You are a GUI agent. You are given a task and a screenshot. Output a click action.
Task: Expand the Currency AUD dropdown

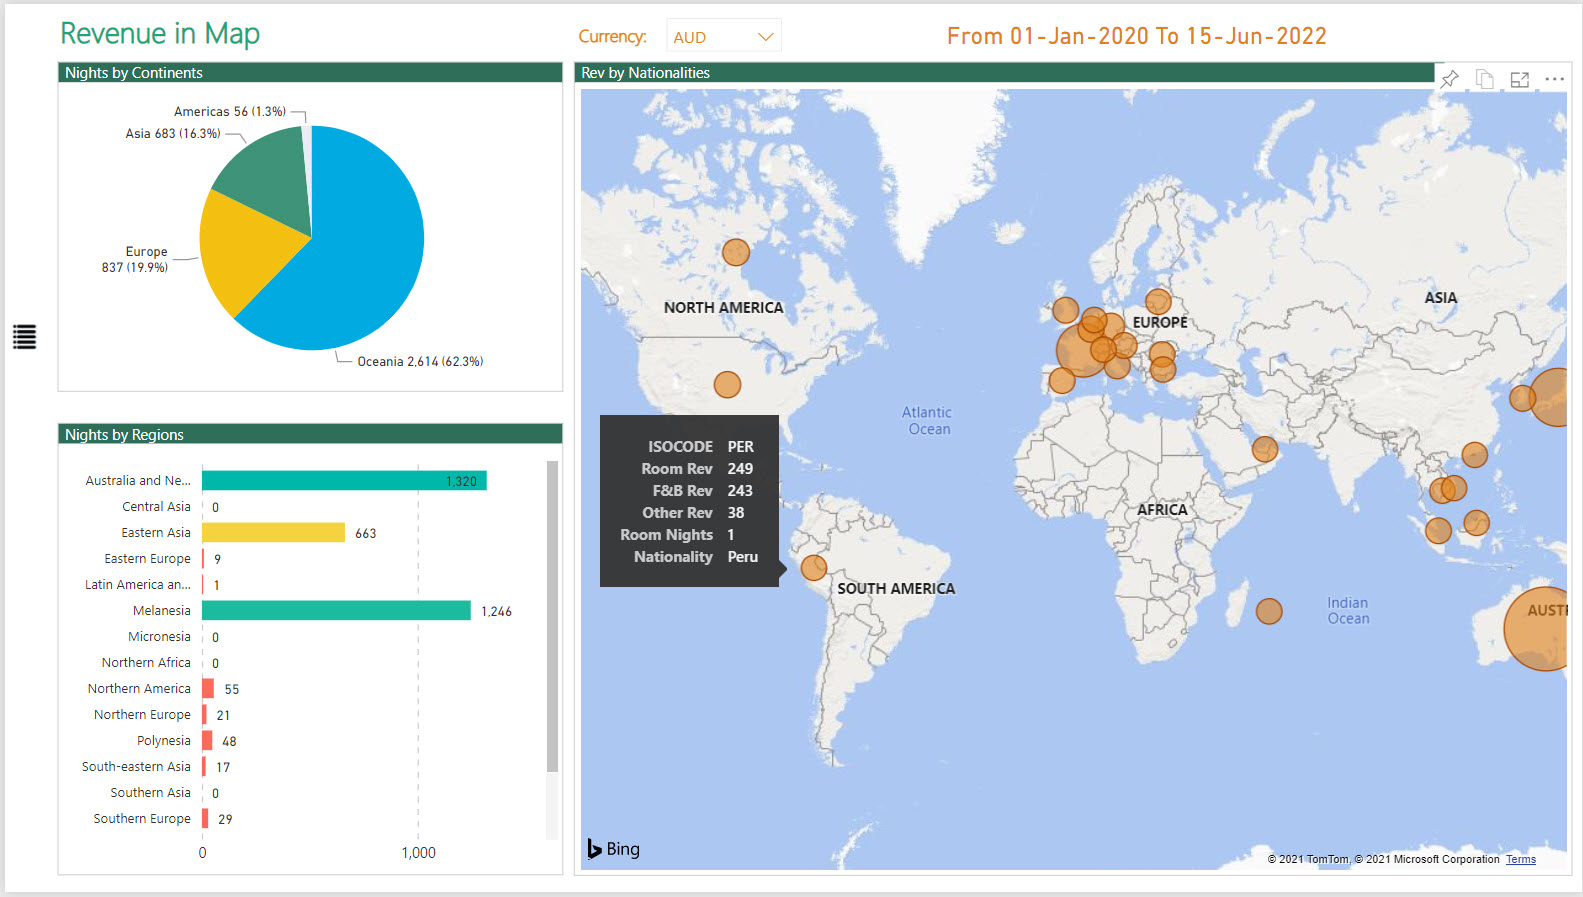pyautogui.click(x=723, y=37)
